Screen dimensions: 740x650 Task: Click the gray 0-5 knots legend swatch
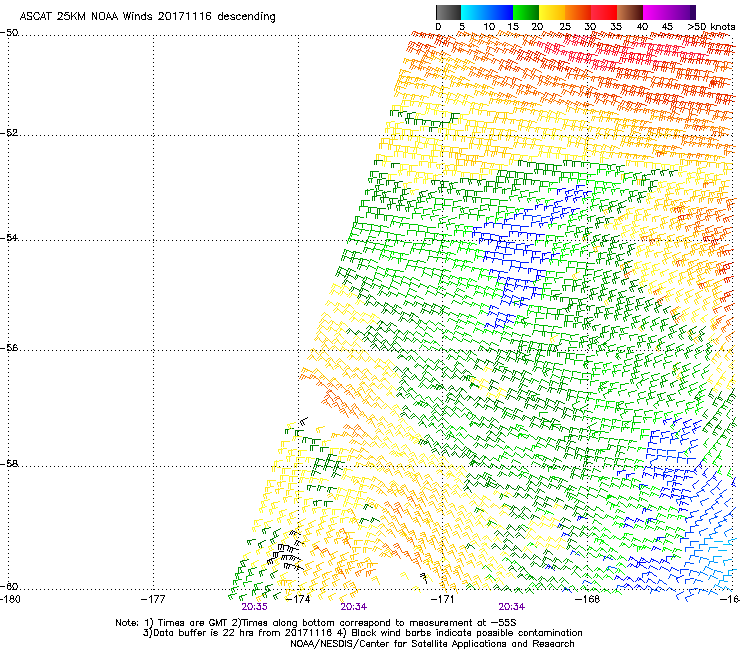click(448, 12)
